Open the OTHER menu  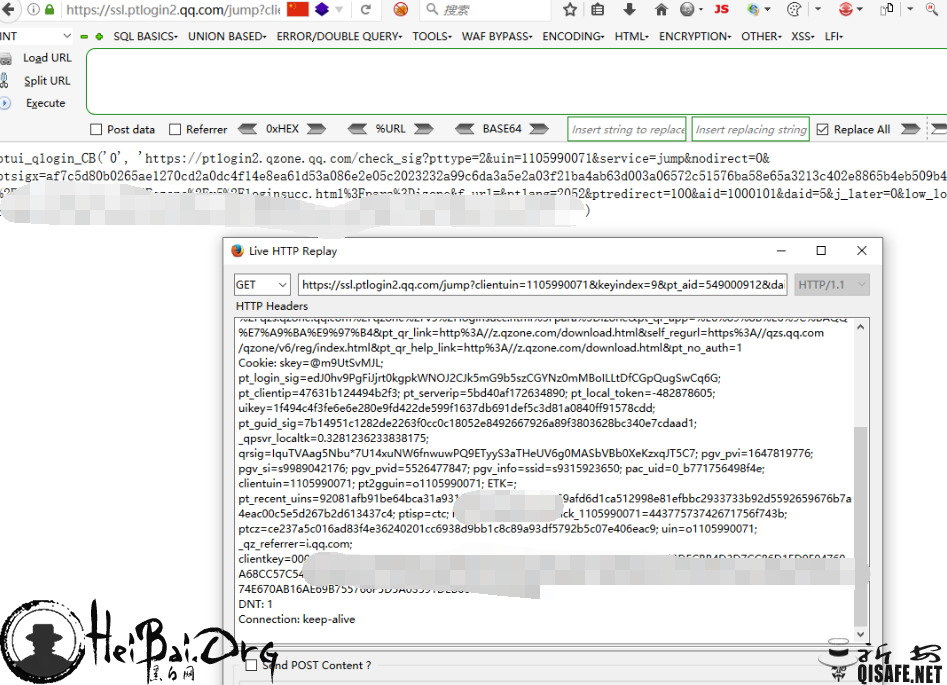click(x=762, y=36)
